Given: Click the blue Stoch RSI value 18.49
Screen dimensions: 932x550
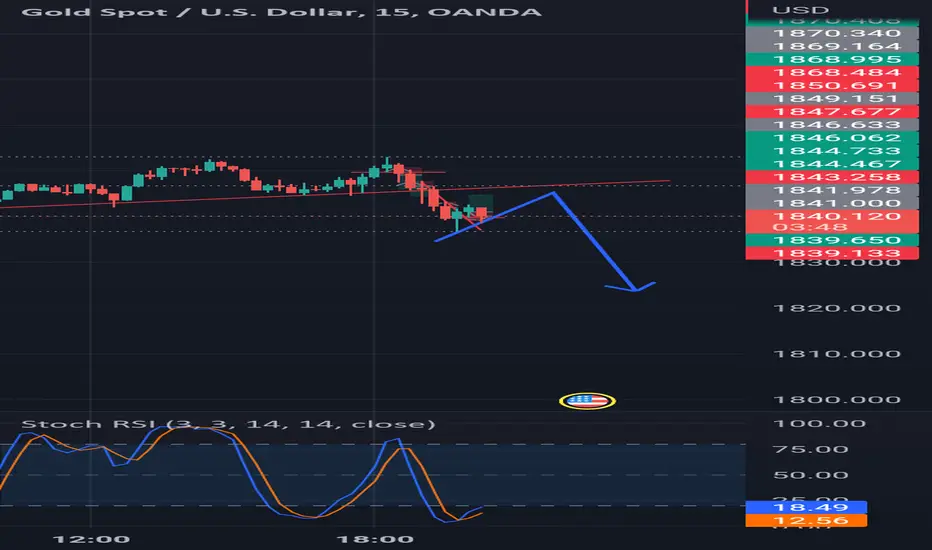Looking at the screenshot, I should click(807, 507).
